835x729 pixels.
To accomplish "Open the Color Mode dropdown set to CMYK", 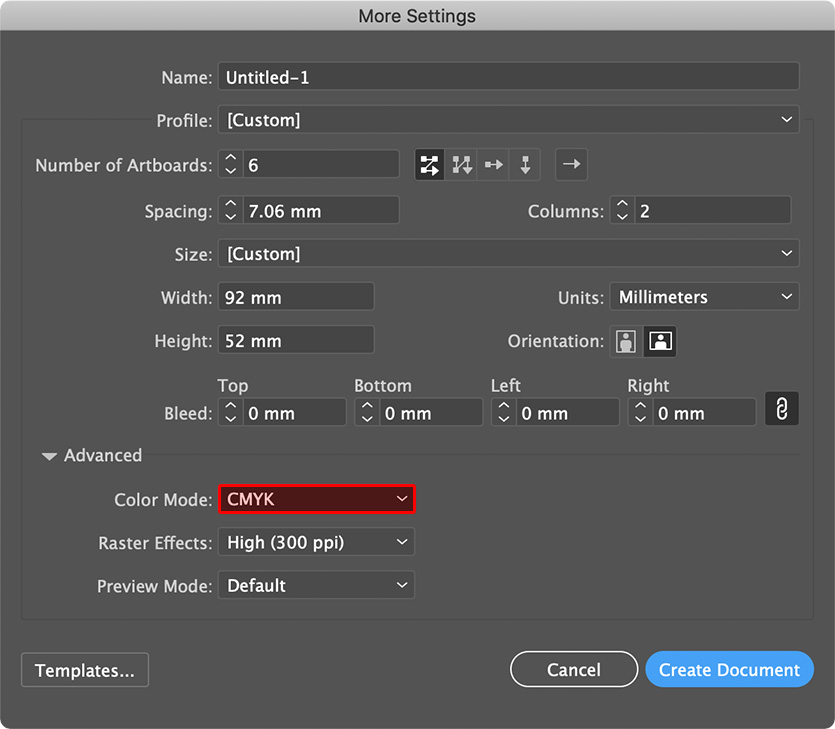I will pyautogui.click(x=316, y=499).
